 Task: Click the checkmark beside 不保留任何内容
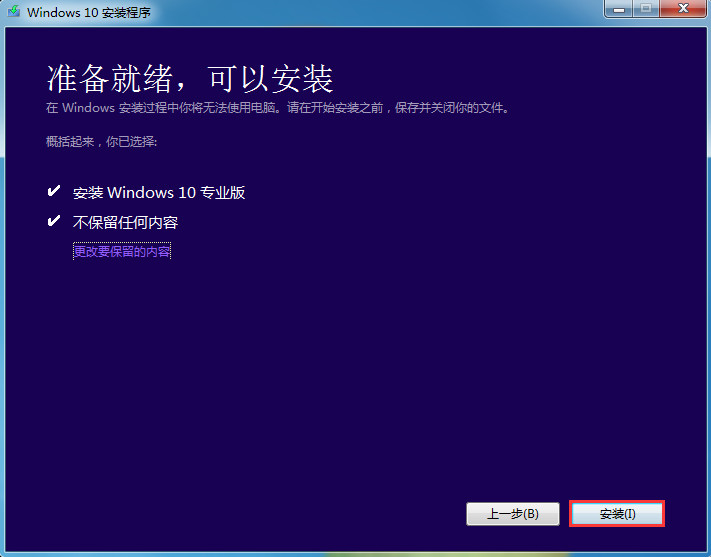coord(54,221)
